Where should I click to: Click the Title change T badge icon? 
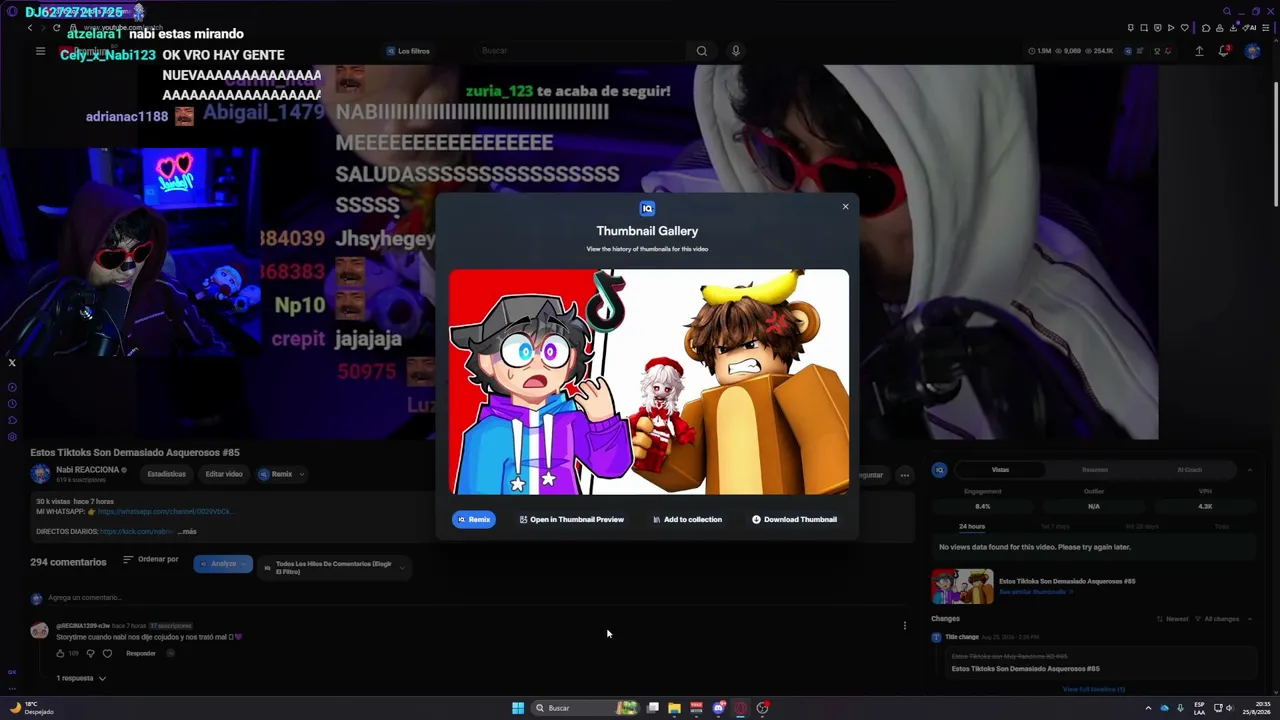(x=936, y=637)
